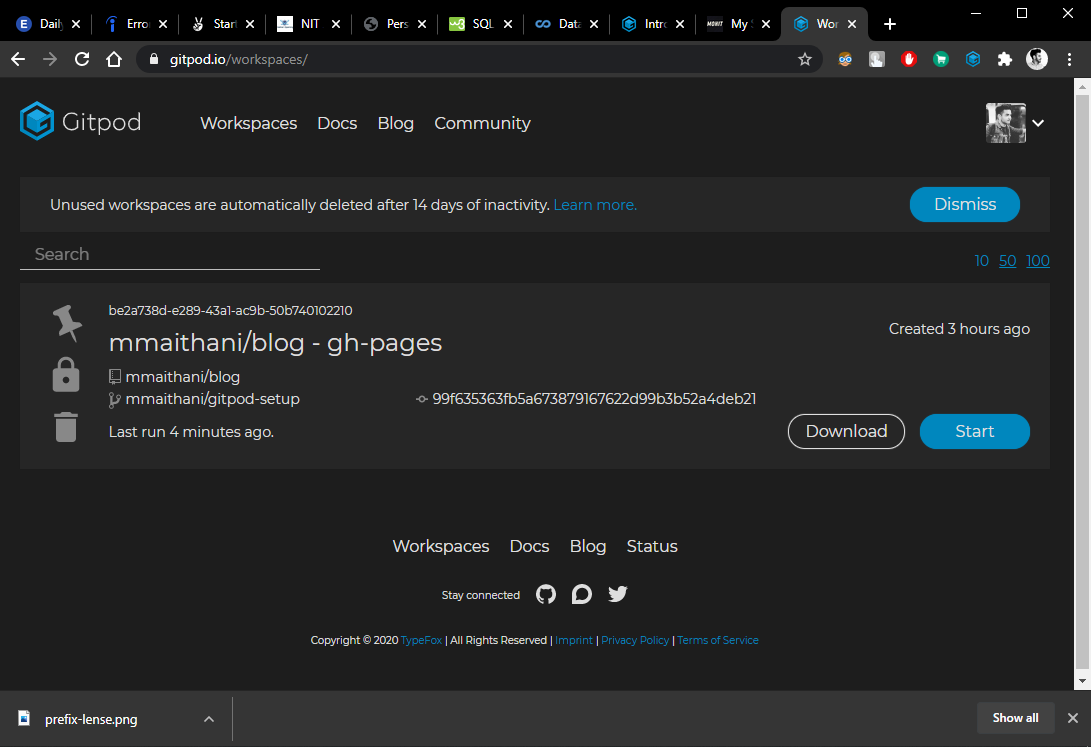Show 100 workspaces per page
Screen dimensions: 1091x747
(x=1037, y=261)
